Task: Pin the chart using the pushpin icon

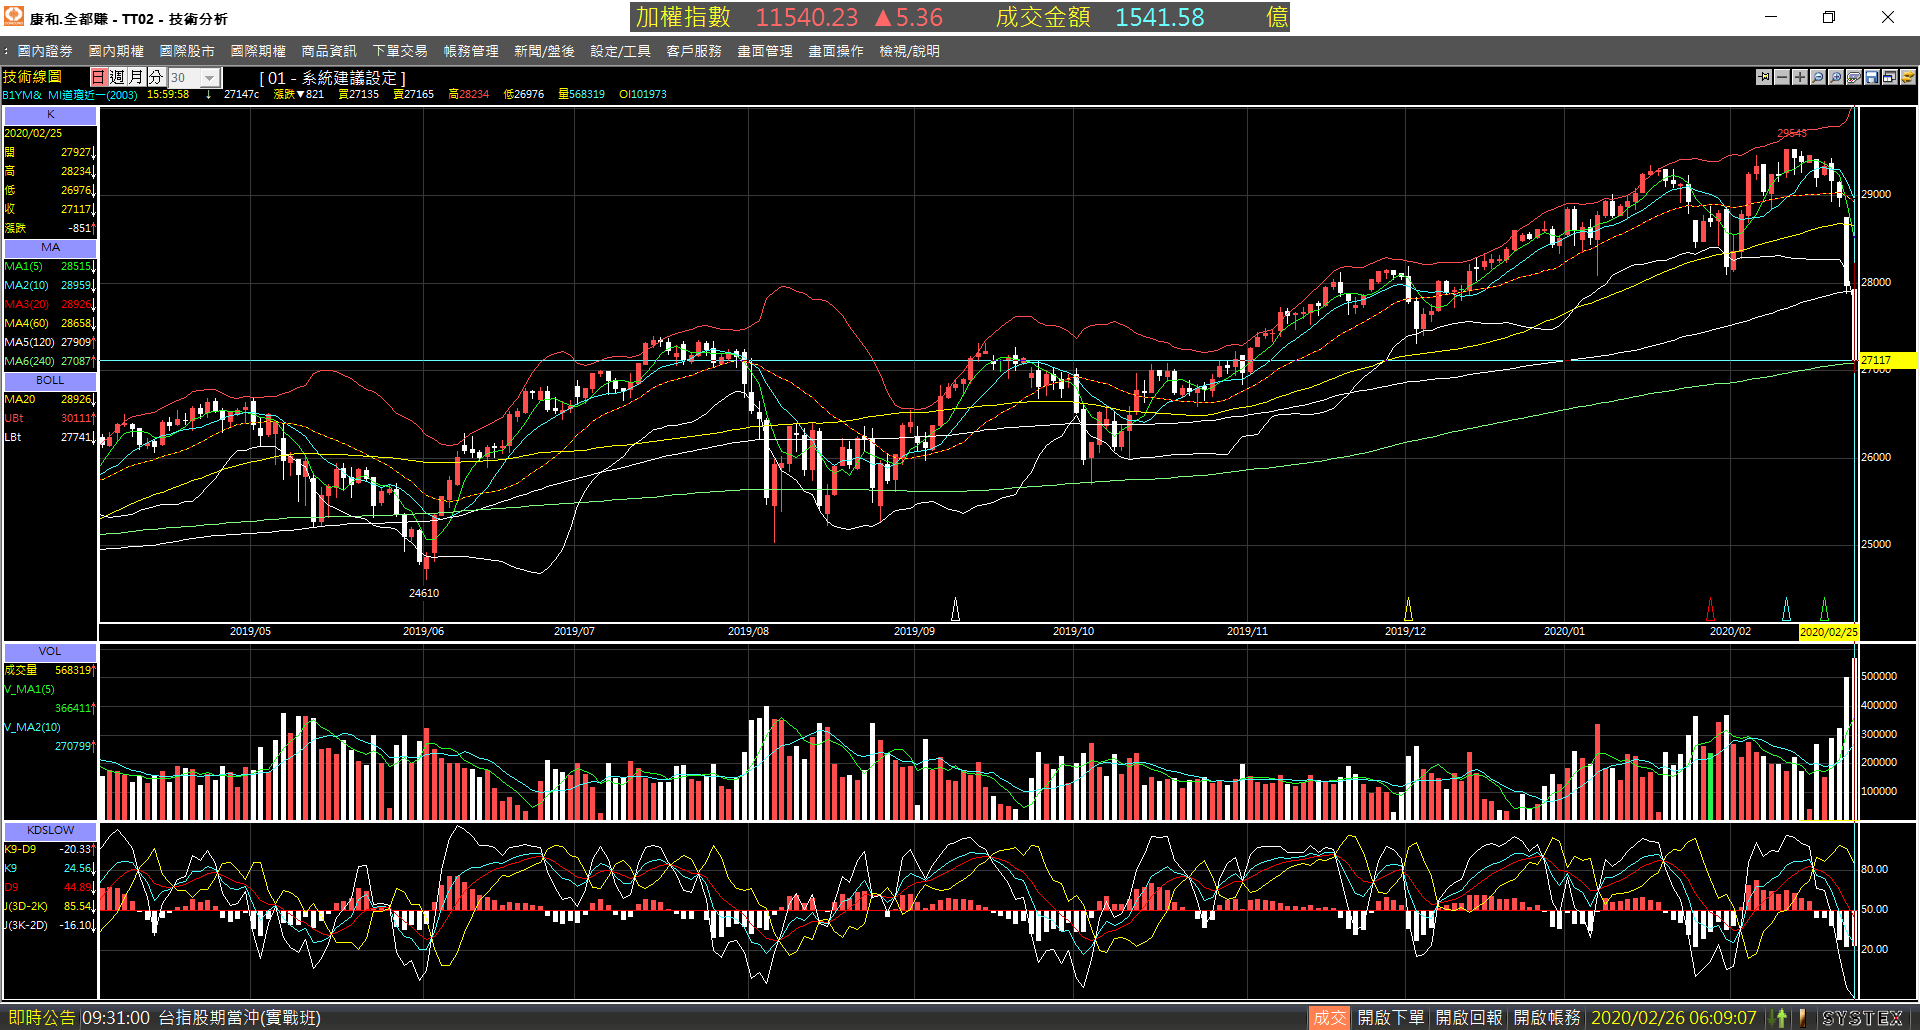Action: [1764, 77]
